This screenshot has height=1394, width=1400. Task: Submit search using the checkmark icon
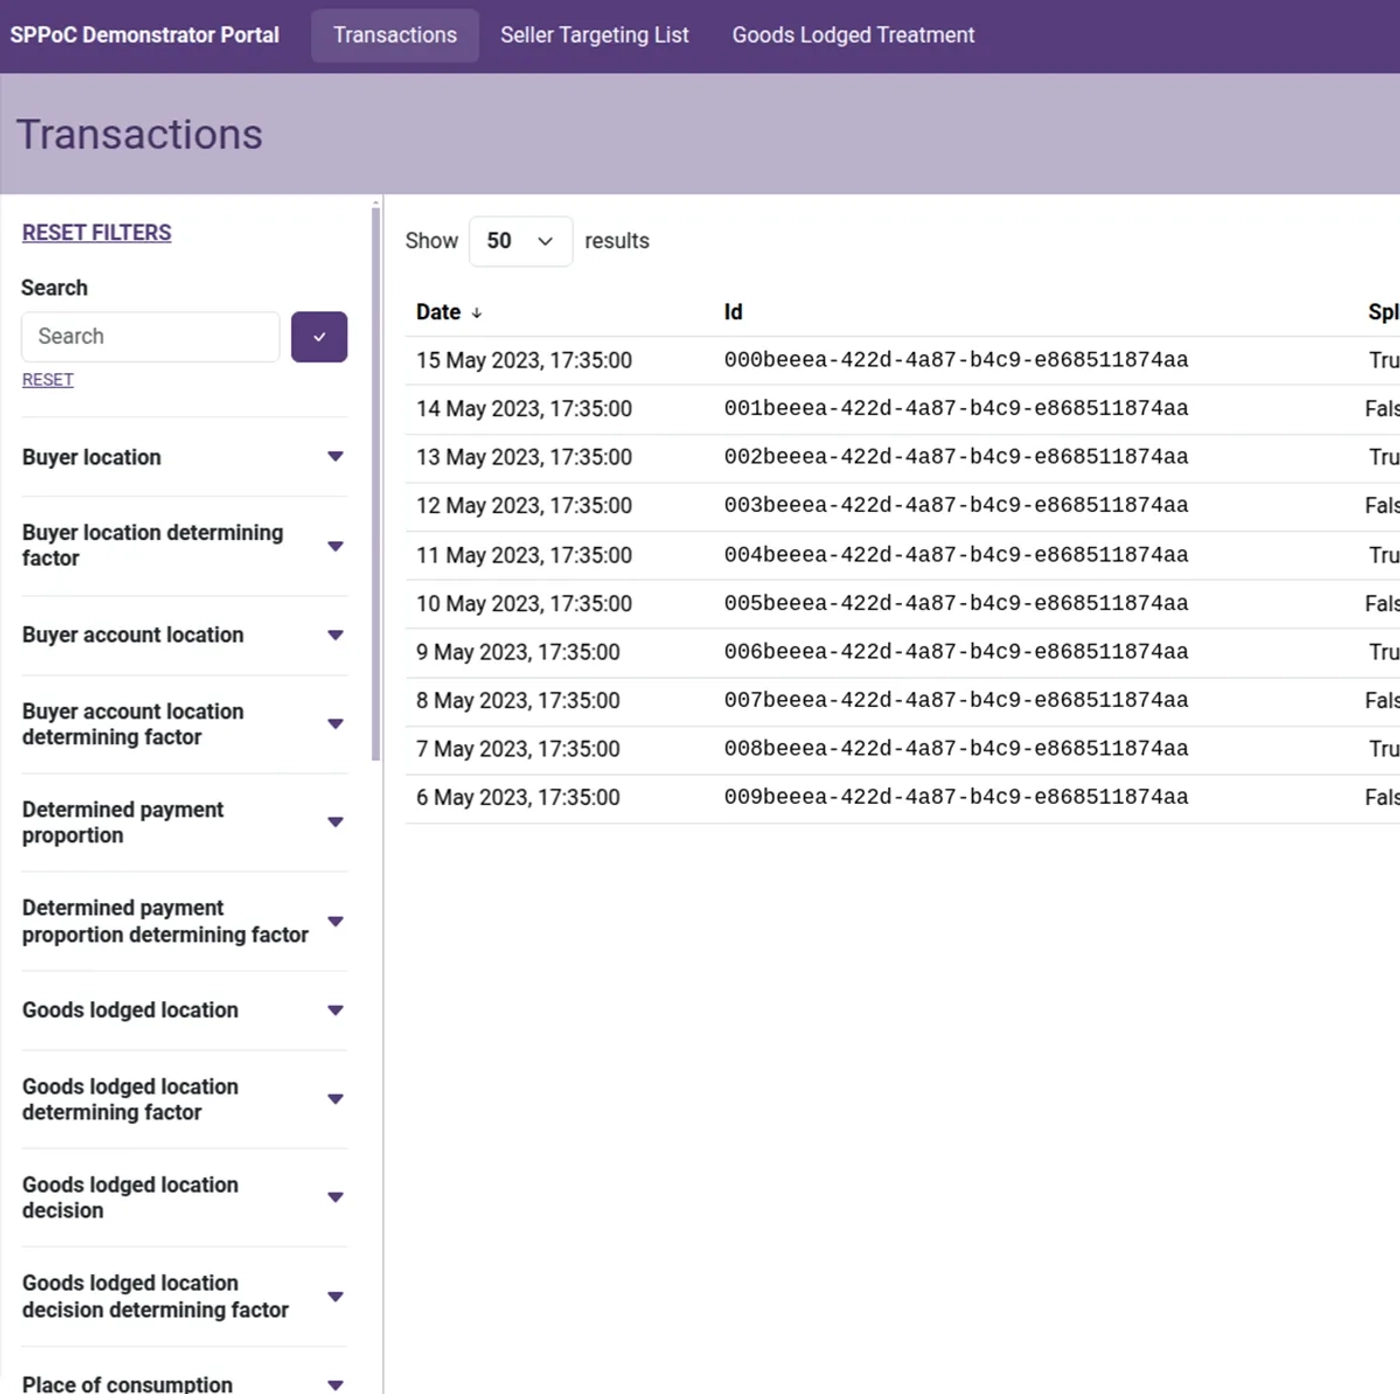click(319, 336)
